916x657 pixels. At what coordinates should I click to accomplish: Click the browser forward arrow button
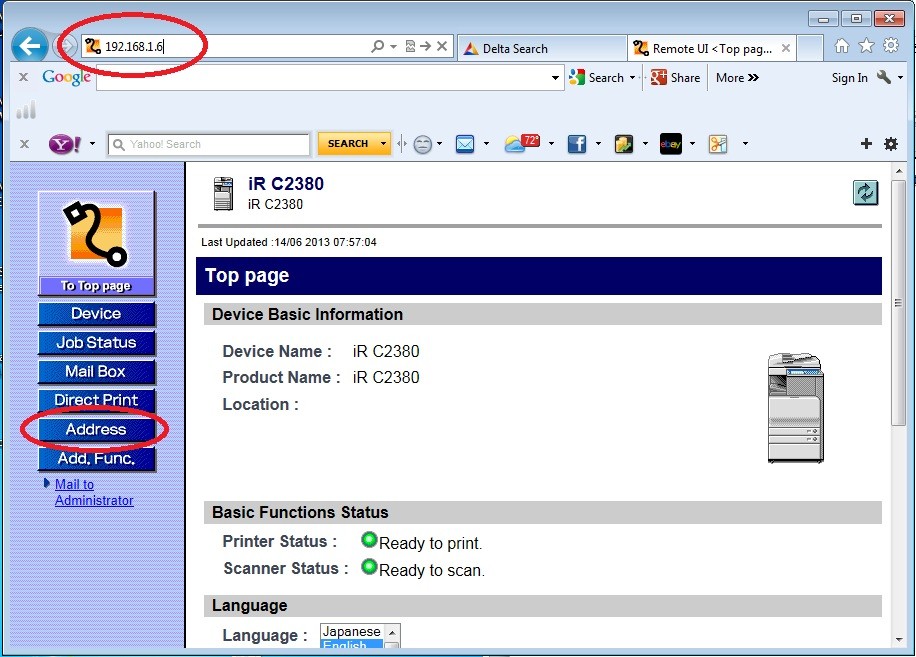66,46
